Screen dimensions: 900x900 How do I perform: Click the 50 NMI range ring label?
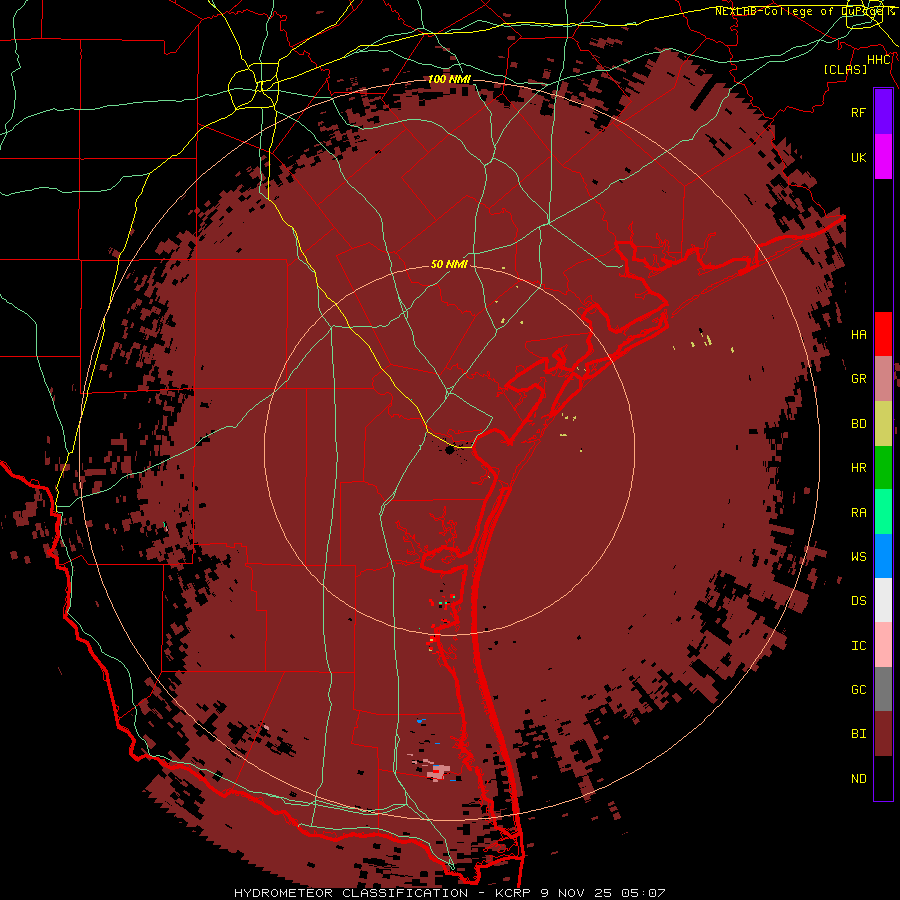click(x=449, y=264)
